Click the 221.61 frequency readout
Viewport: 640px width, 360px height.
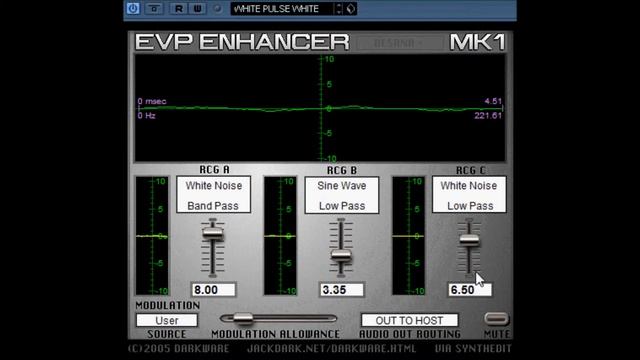point(488,116)
